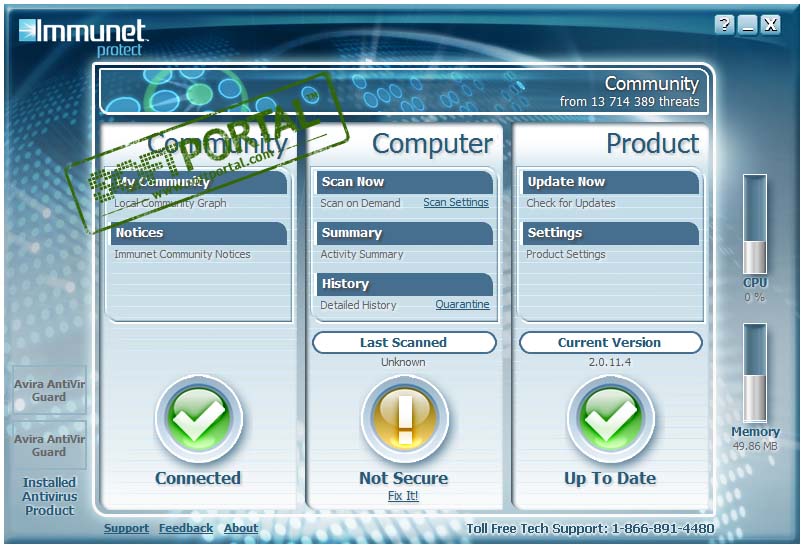Click Detailed History text
This screenshot has width=804, height=548.
[358, 305]
